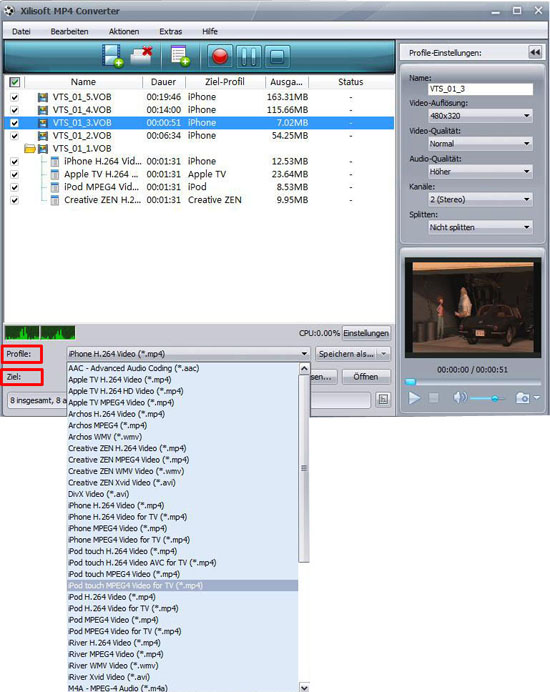Toggle the iPhone H.264 Vid... row checkbox
This screenshot has height=692, width=550.
[x=15, y=162]
